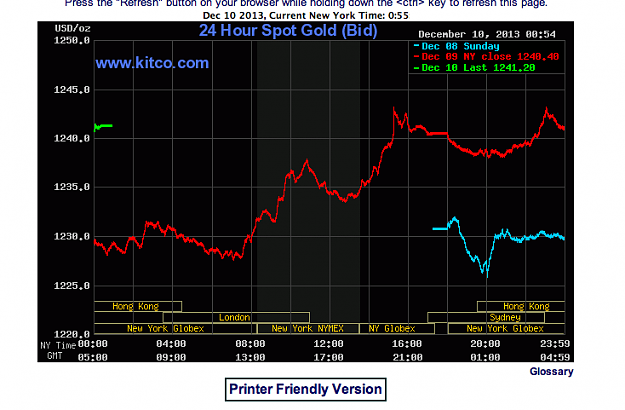Viewport: 625px width, 410px height.
Task: Click the 1225.0 price axis label
Action: tap(72, 286)
